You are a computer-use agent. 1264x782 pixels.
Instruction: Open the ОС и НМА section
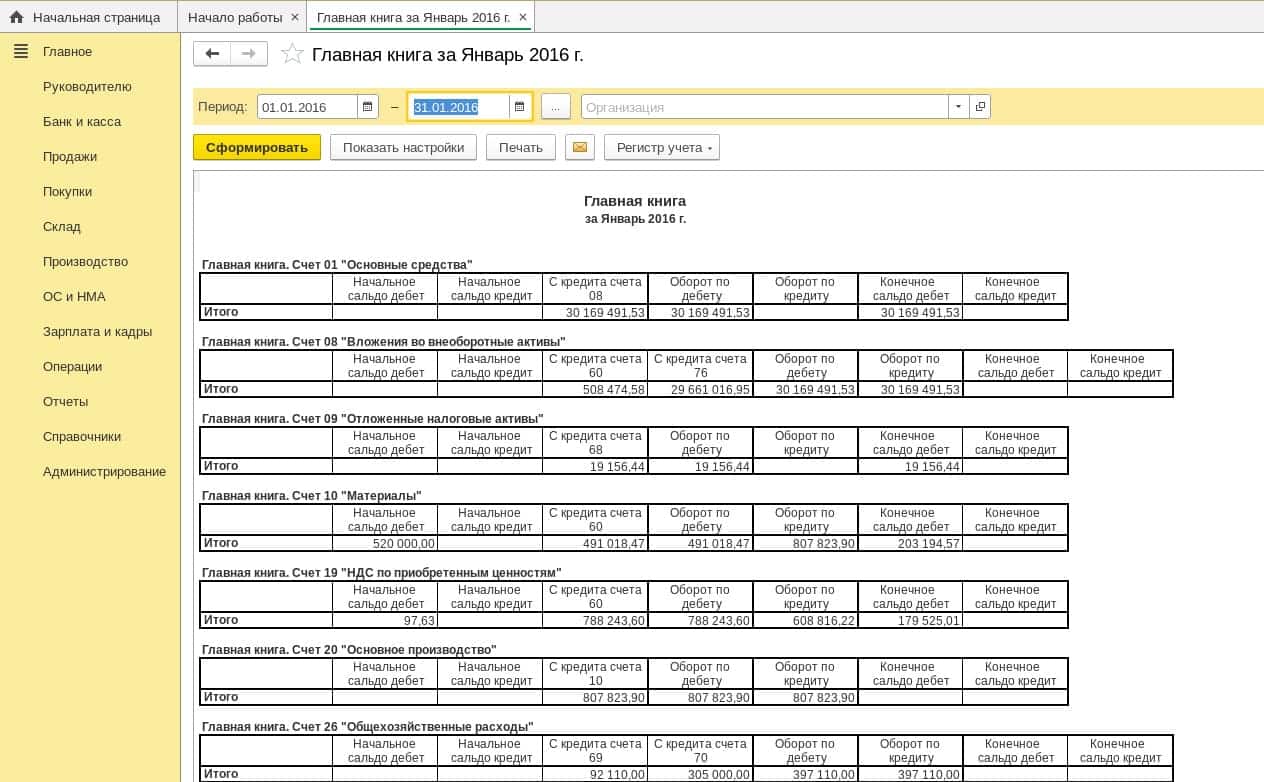(74, 296)
